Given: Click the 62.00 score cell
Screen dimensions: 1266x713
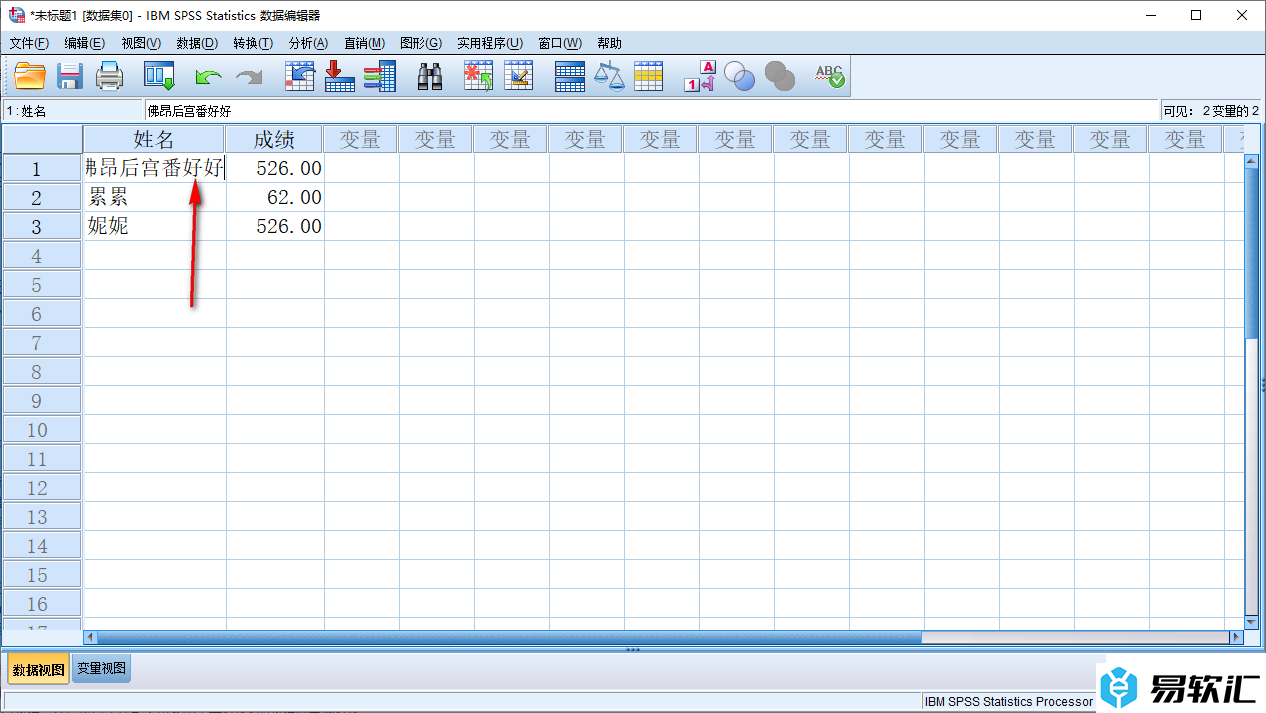Looking at the screenshot, I should tap(275, 197).
